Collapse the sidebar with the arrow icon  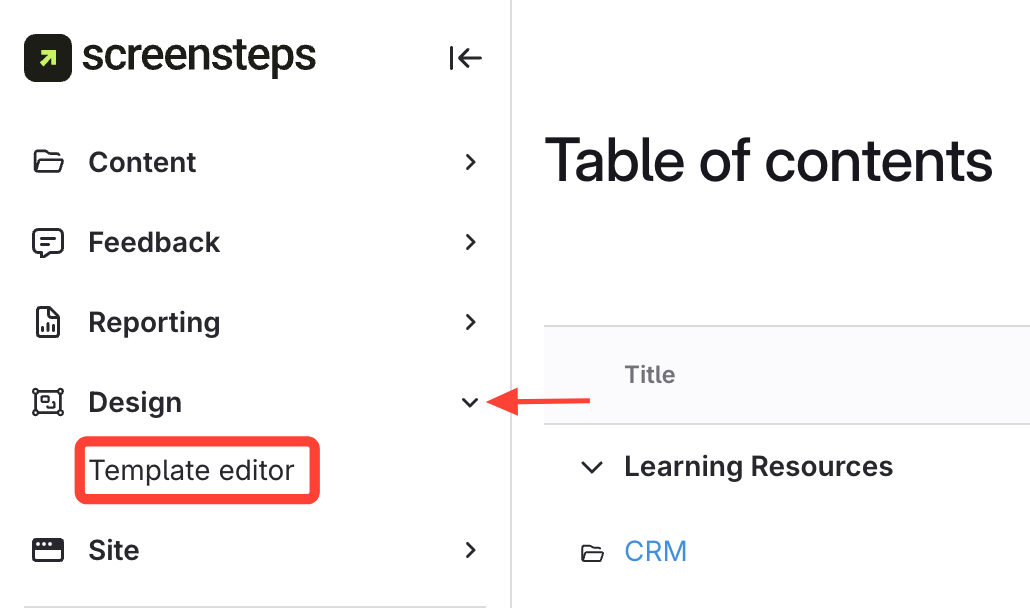coord(465,59)
